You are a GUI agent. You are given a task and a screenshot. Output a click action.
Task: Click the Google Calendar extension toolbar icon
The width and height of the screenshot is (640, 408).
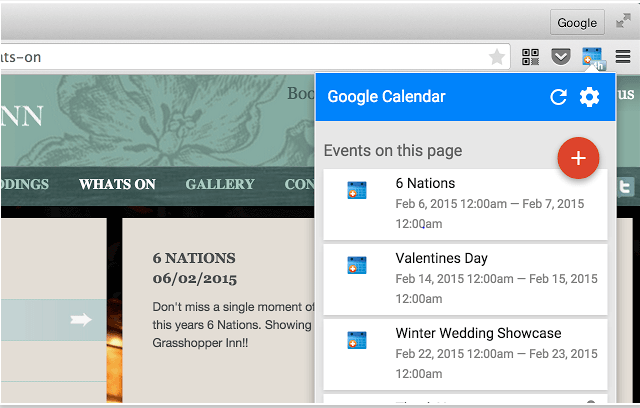(593, 58)
